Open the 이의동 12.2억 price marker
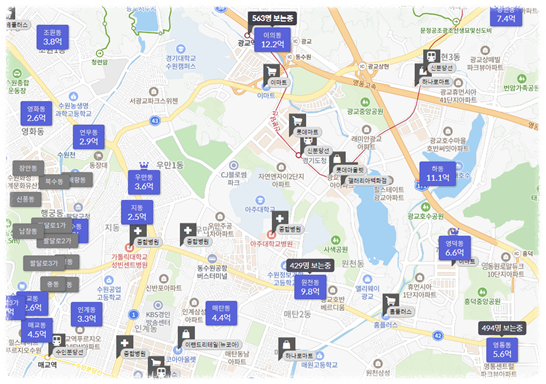The image size is (546, 384). pos(272,40)
